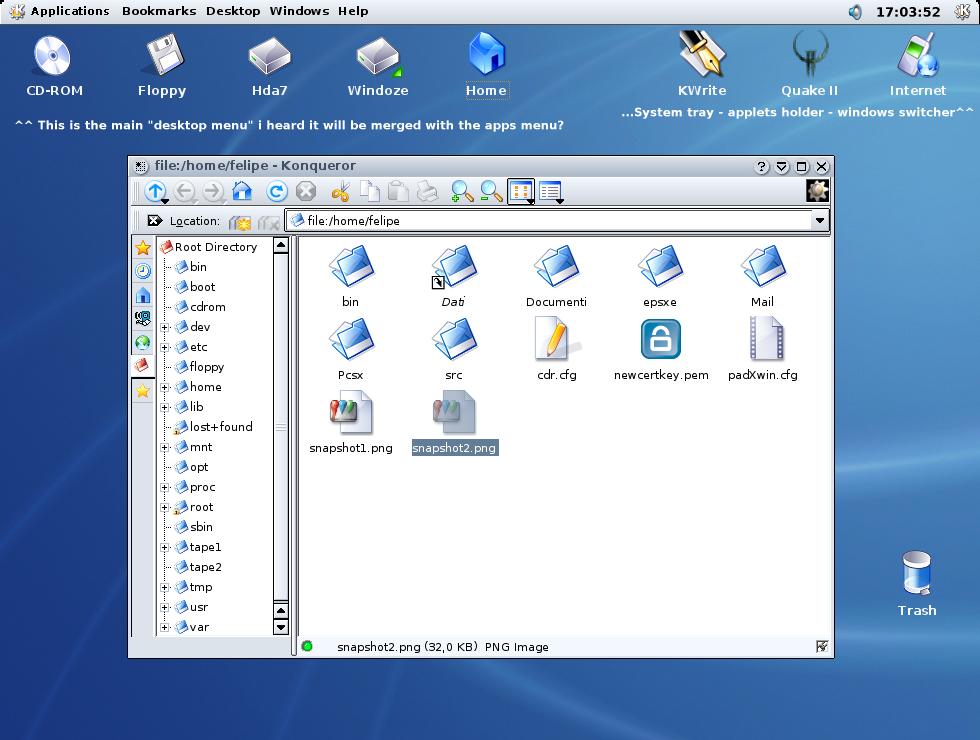
Task: Click the KDE gear animation icon
Action: pyautogui.click(x=818, y=191)
